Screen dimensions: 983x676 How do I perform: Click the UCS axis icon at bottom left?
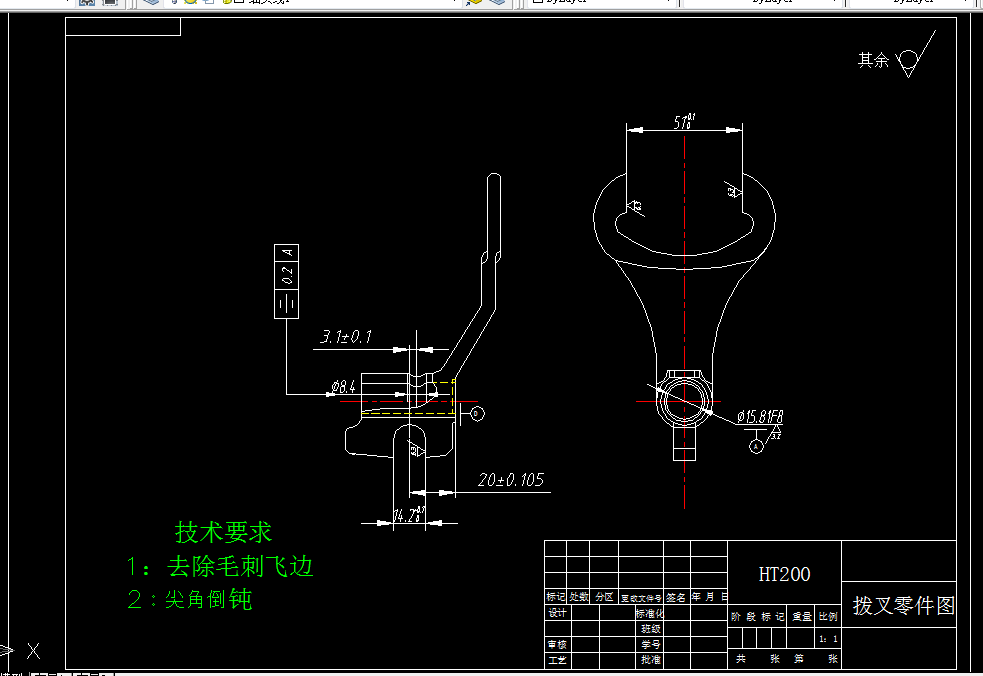[33, 650]
